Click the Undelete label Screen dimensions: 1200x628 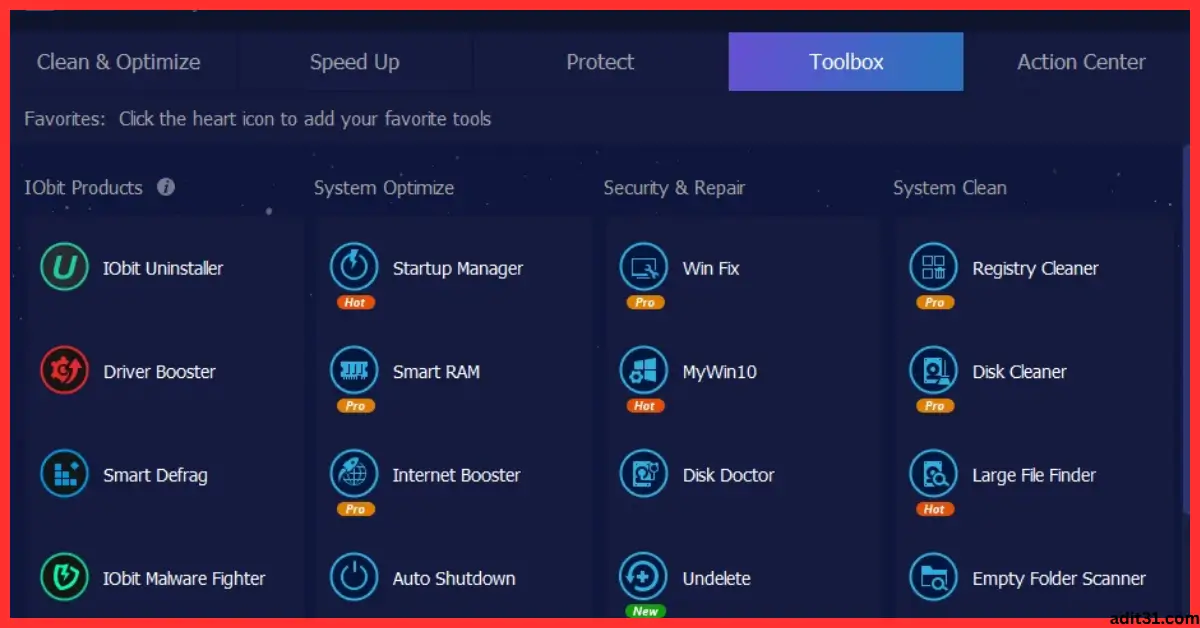[x=716, y=578]
